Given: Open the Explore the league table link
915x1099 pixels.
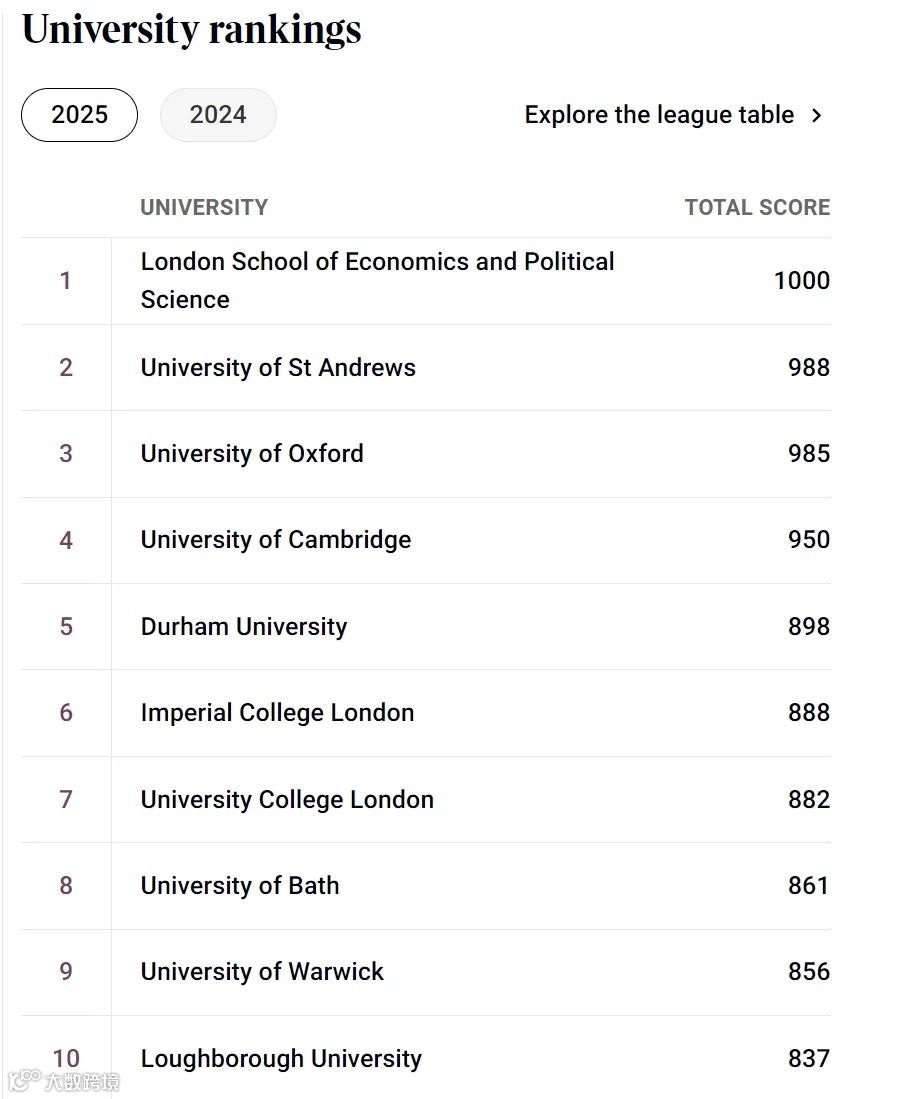Looking at the screenshot, I should 659,115.
